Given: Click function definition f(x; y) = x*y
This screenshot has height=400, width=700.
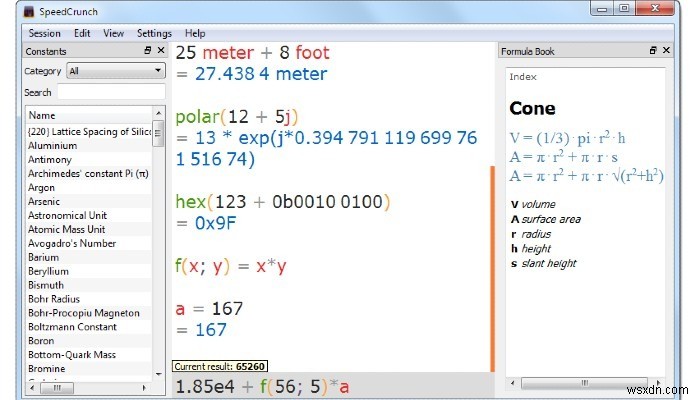Looking at the screenshot, I should [230, 267].
